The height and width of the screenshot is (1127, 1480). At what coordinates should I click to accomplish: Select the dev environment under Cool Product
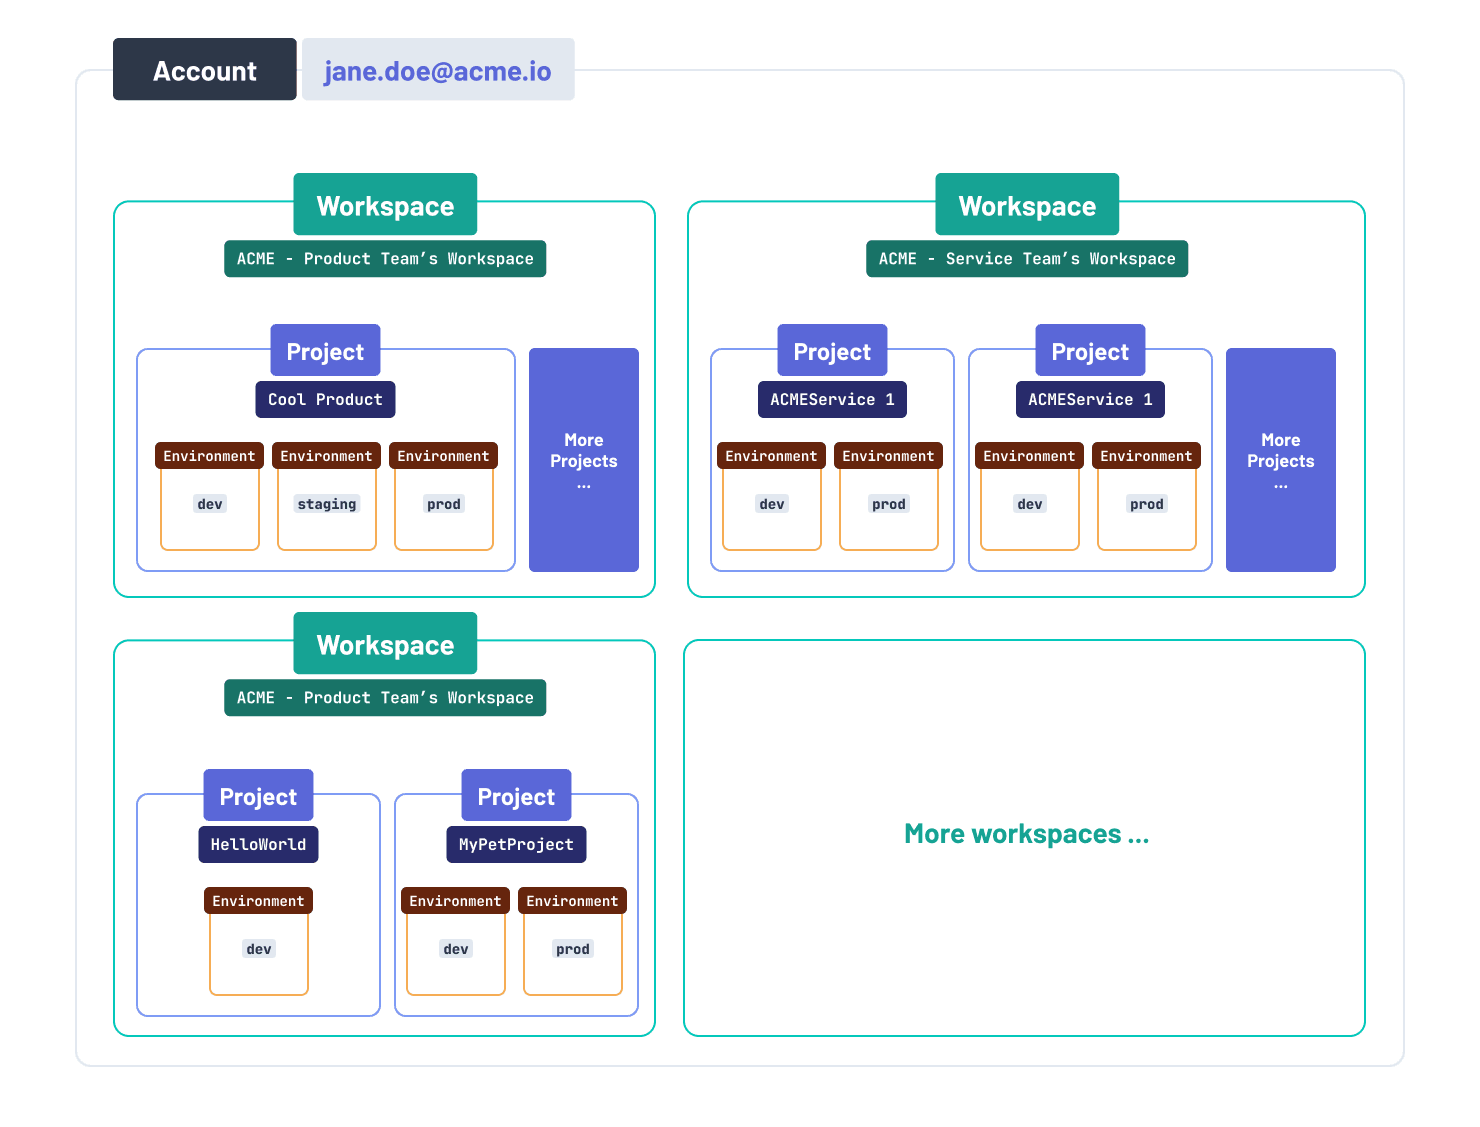(x=209, y=503)
